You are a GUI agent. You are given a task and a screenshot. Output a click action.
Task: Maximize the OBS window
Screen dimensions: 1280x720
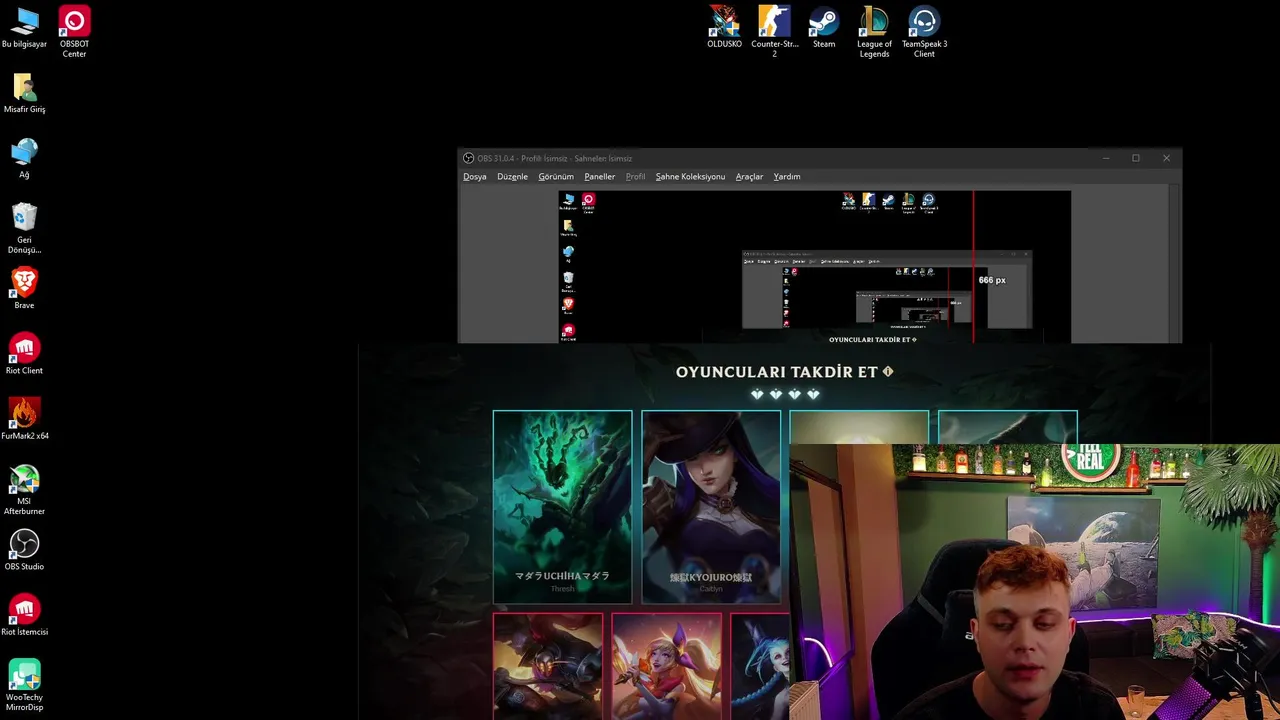1136,158
